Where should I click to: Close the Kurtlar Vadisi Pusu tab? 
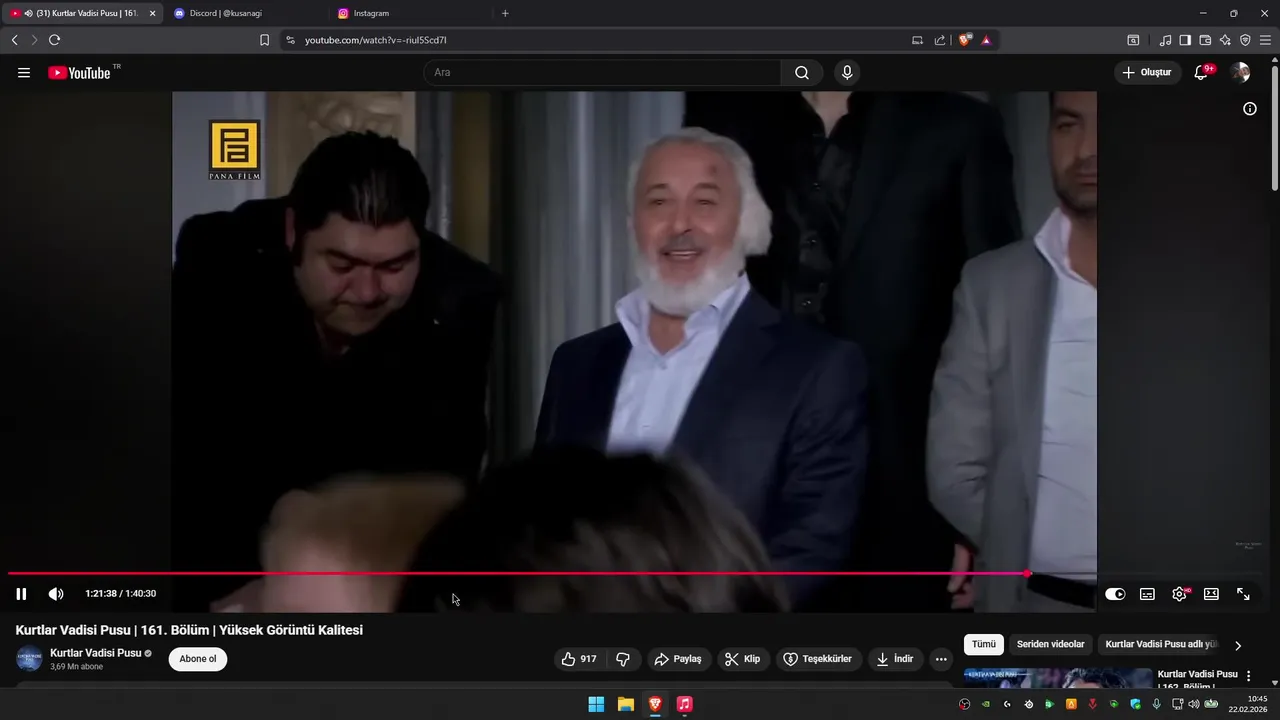(x=152, y=13)
